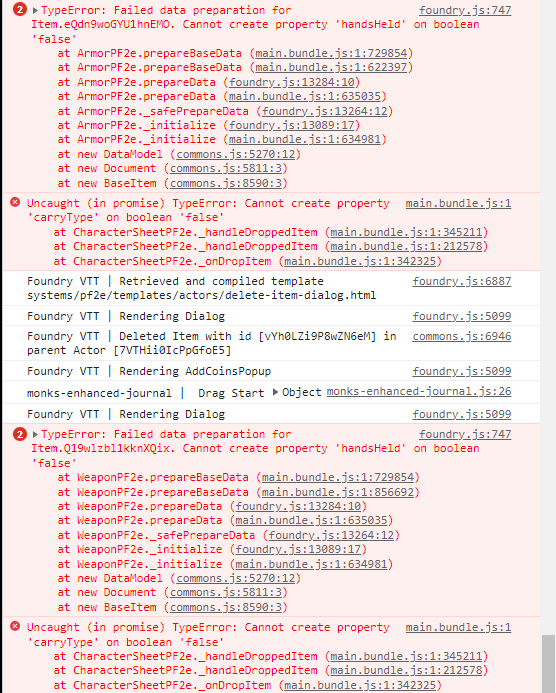Open commons.js:8590:3 in the ArmorPF2e stack
Viewport: 556px width, 693px height.
pyautogui.click(x=226, y=183)
